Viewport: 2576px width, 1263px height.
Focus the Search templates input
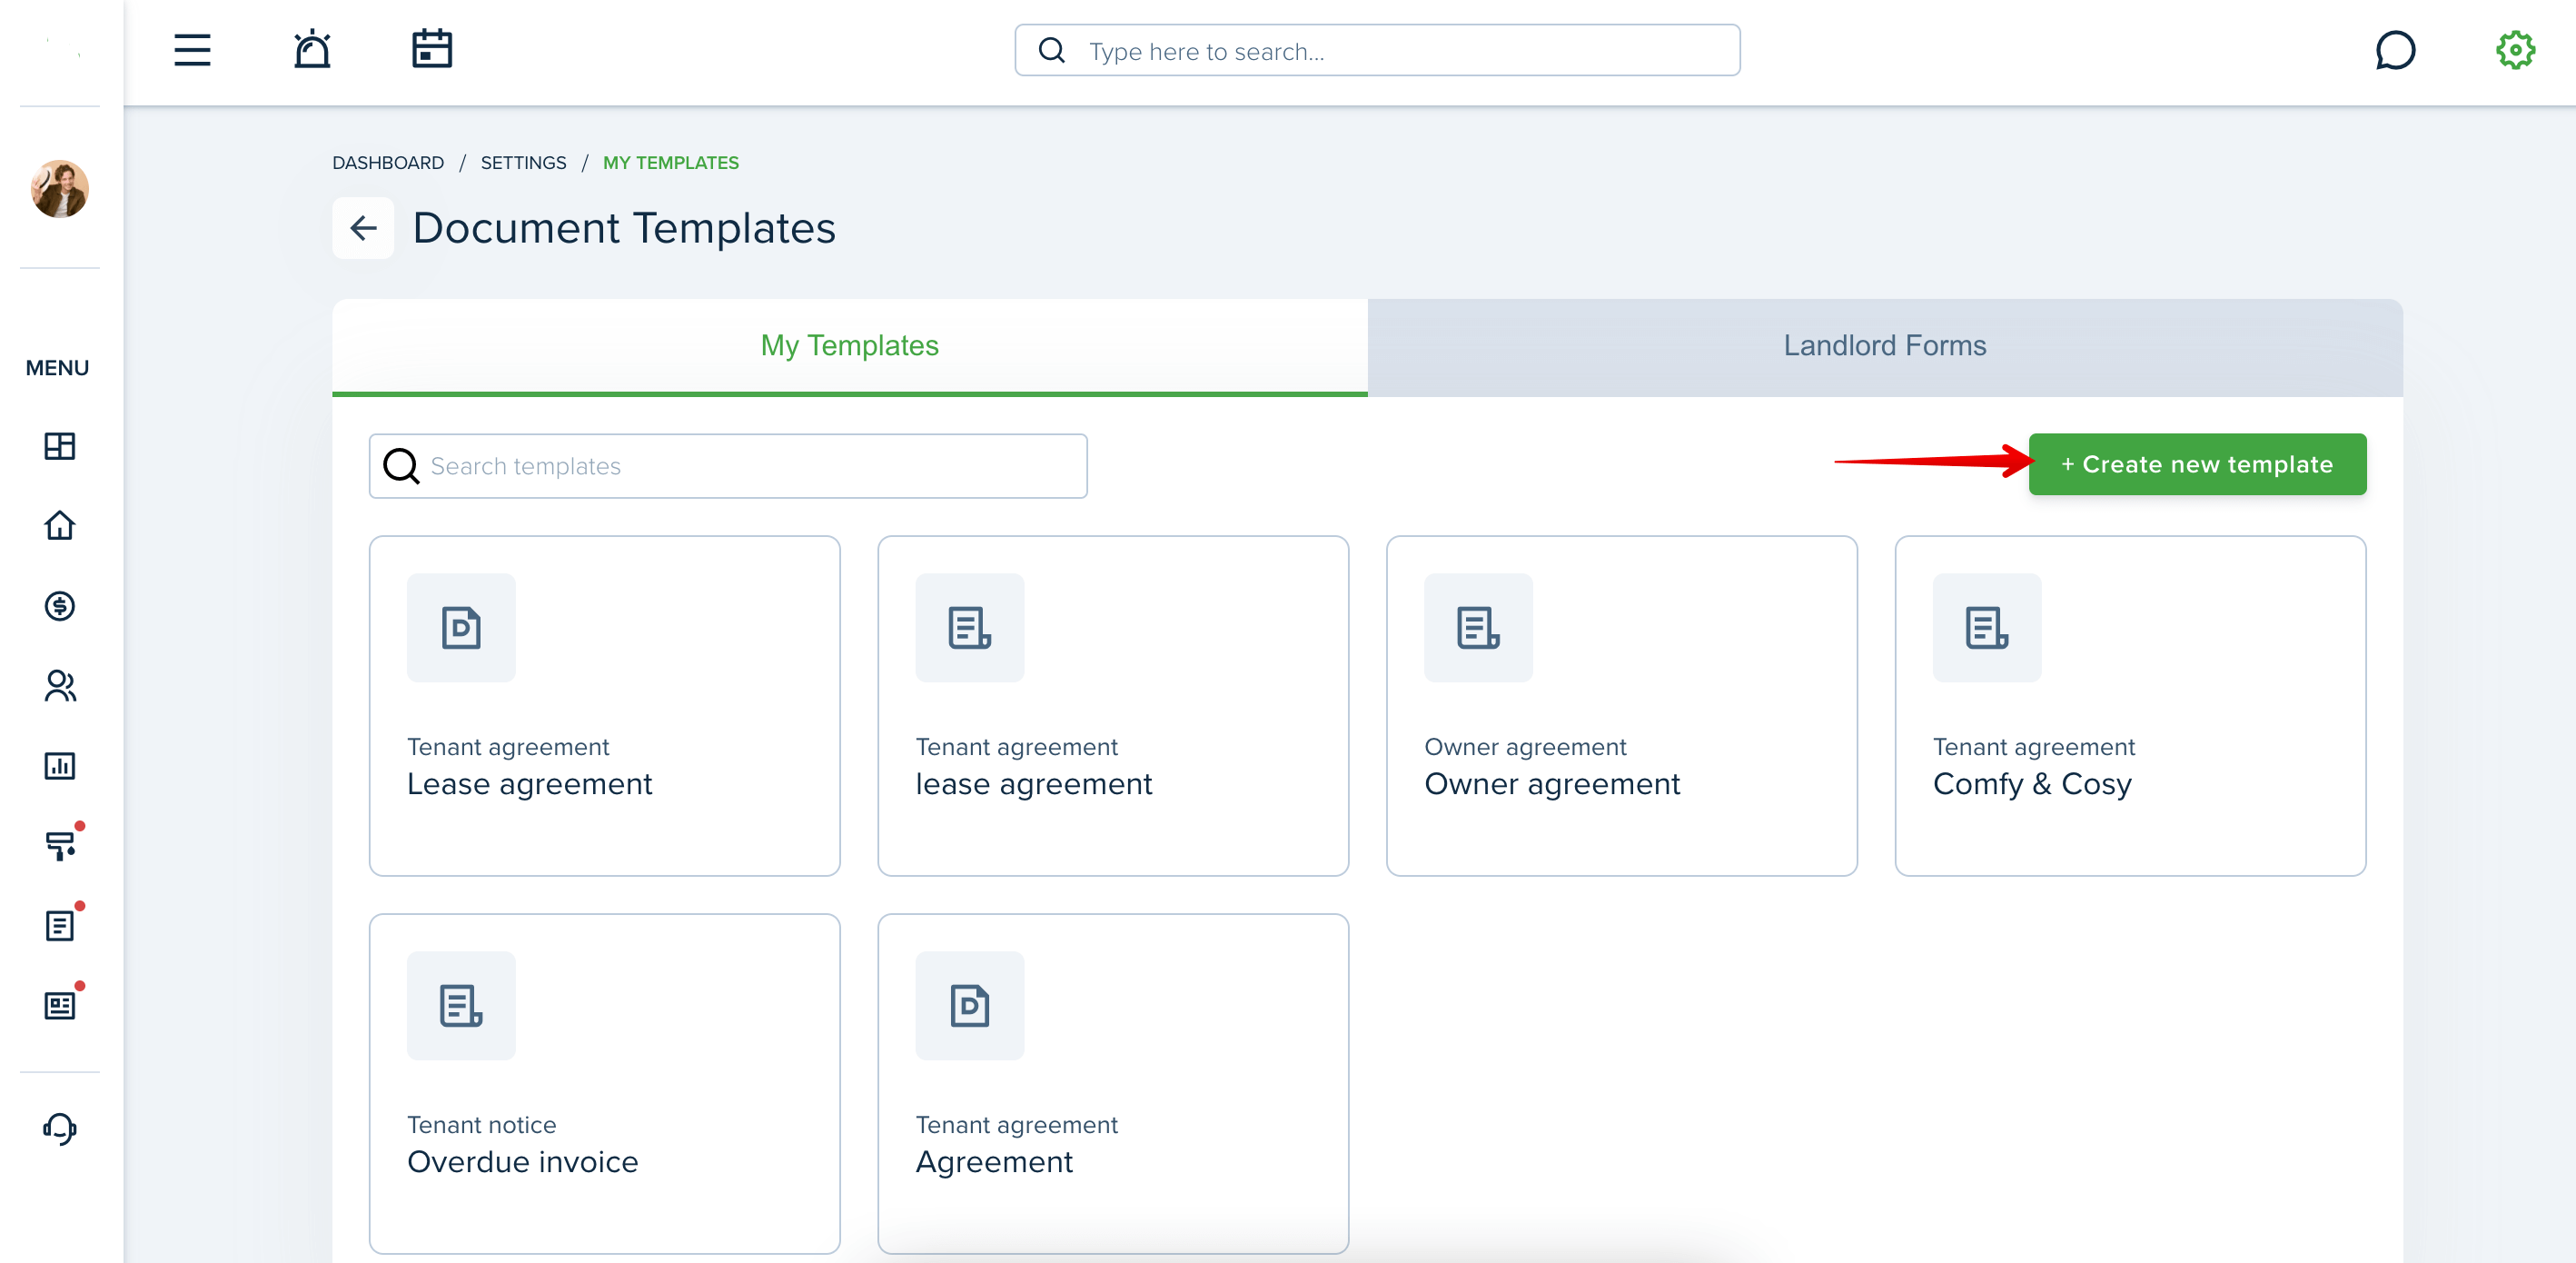click(728, 467)
